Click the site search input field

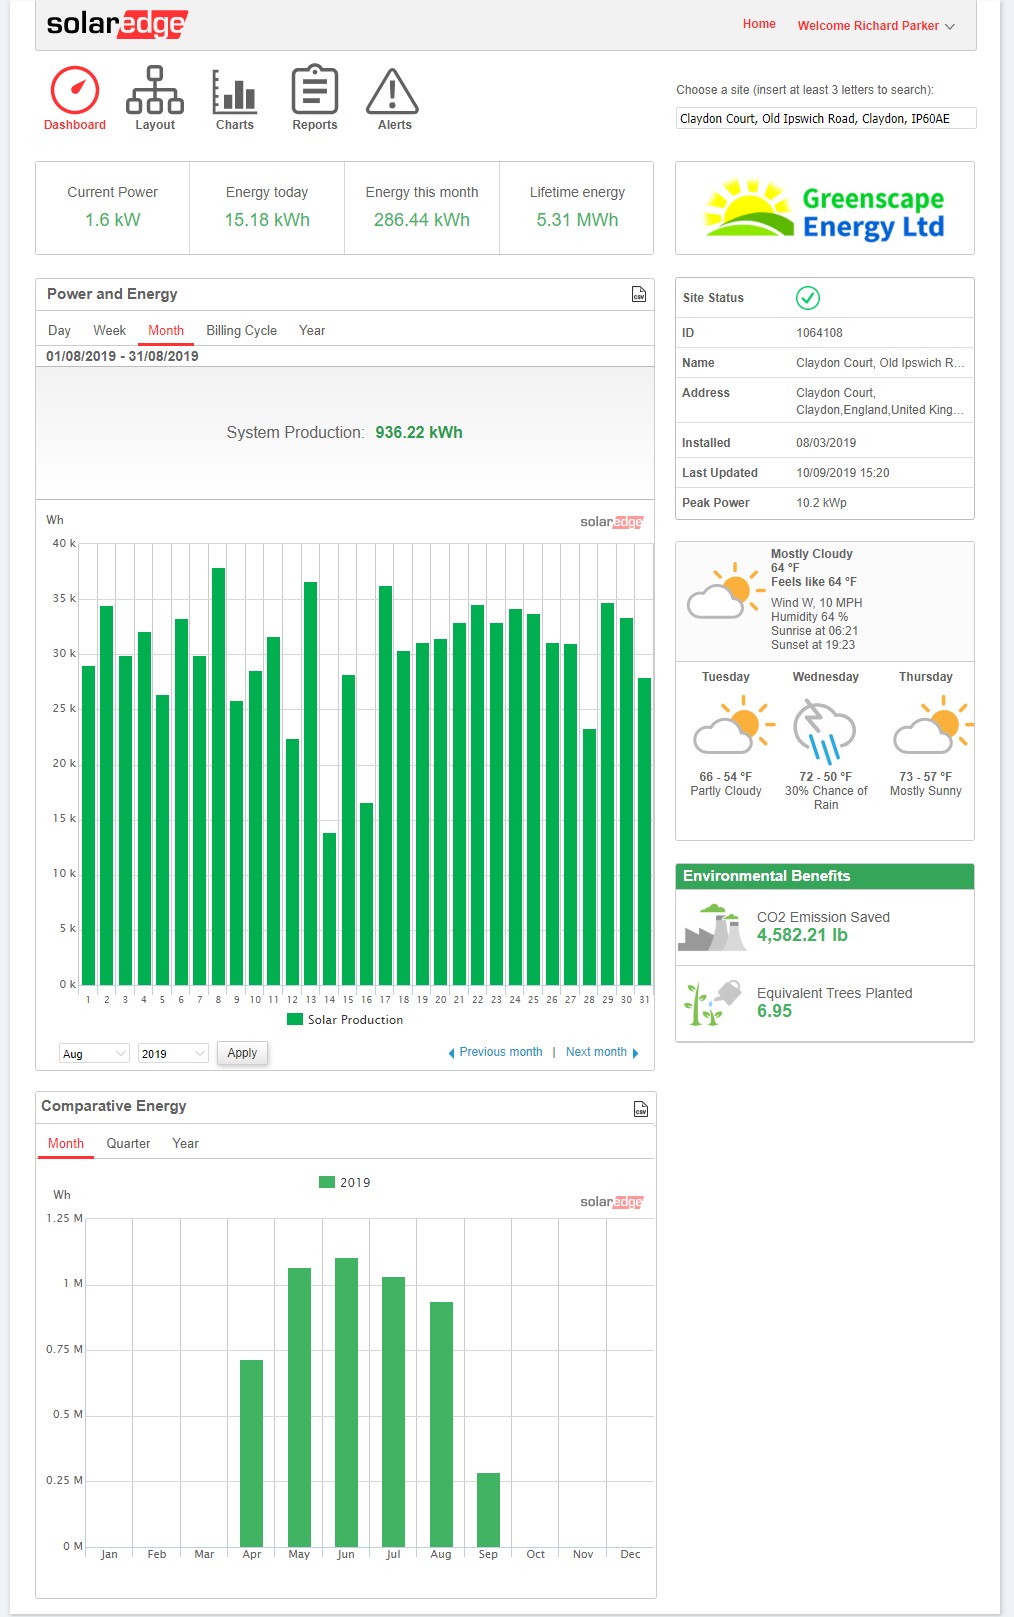pos(826,118)
